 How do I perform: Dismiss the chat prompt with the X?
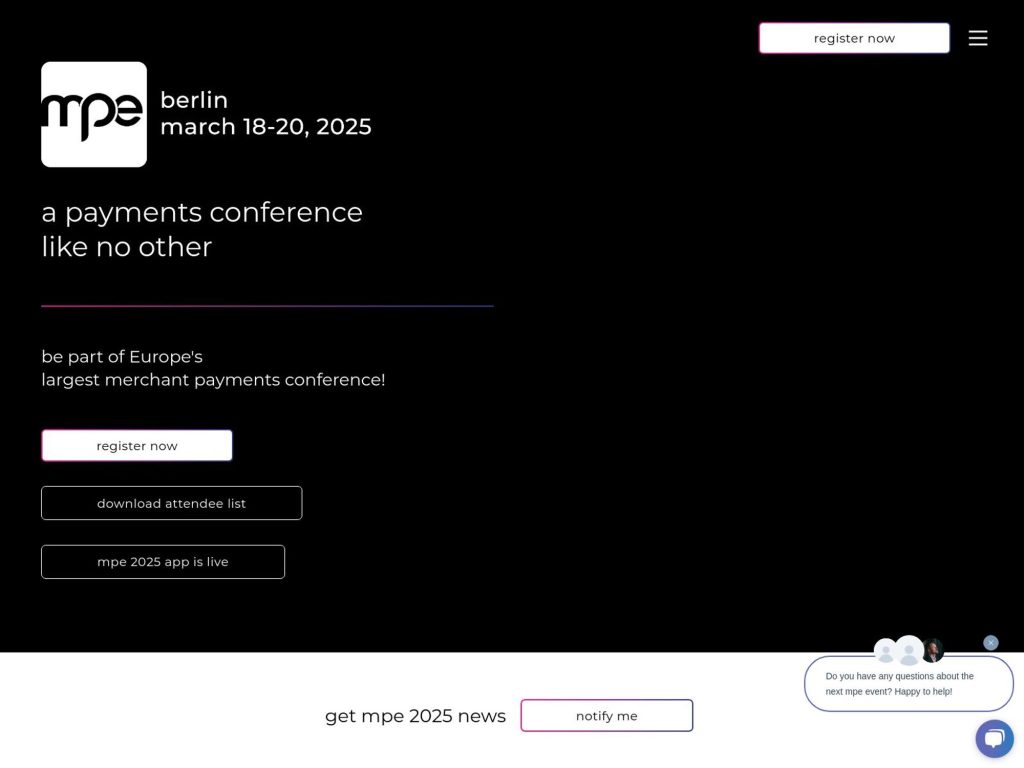pyautogui.click(x=991, y=642)
